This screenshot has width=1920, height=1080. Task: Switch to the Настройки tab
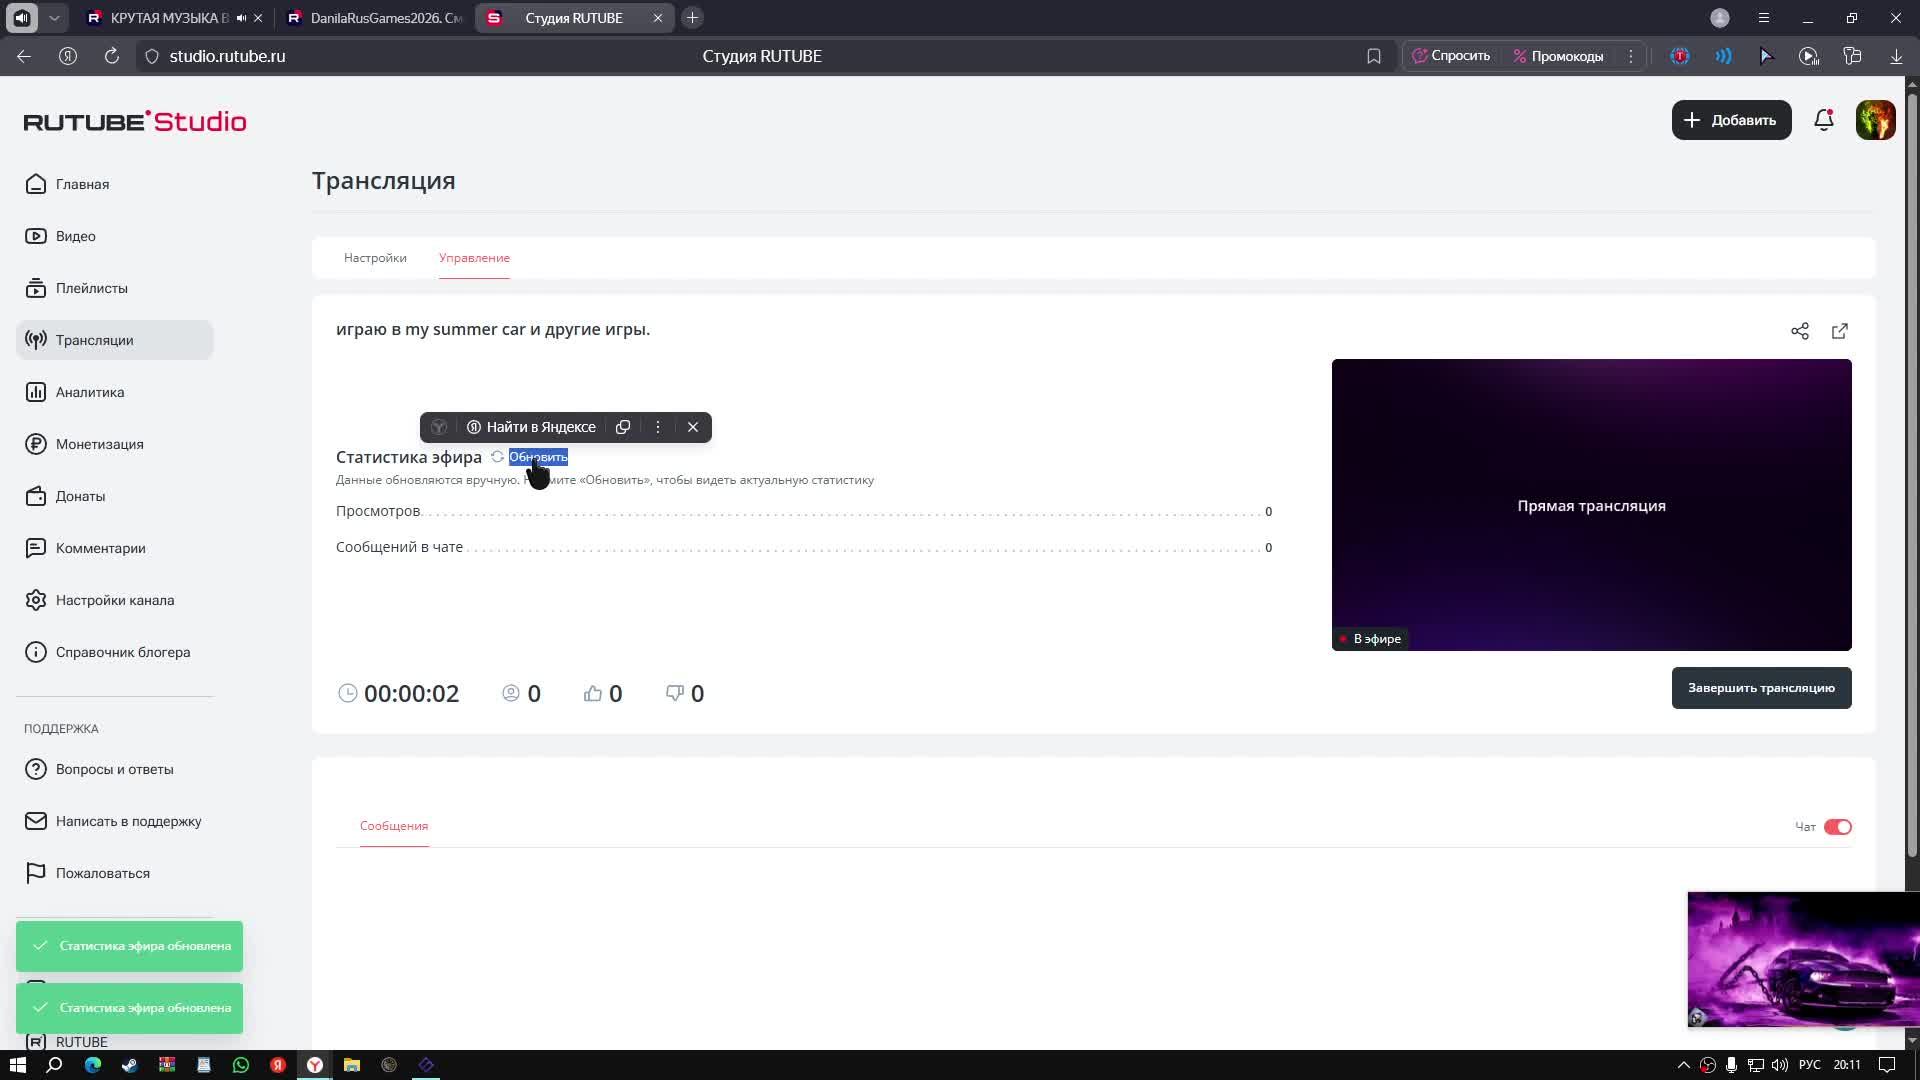[x=375, y=258]
